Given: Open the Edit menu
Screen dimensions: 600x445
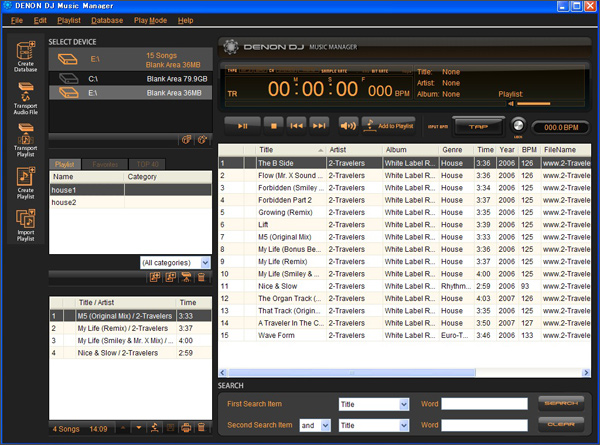Looking at the screenshot, I should pos(40,20).
